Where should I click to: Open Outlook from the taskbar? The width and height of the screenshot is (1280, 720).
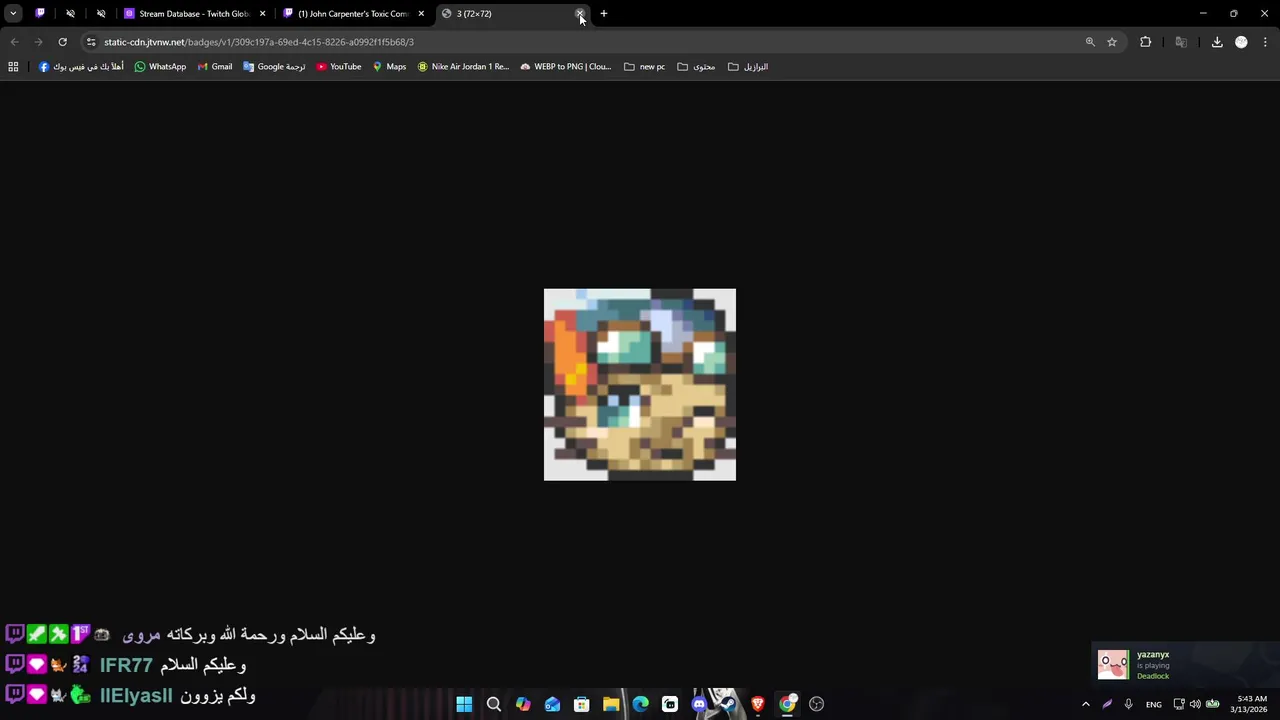click(552, 704)
